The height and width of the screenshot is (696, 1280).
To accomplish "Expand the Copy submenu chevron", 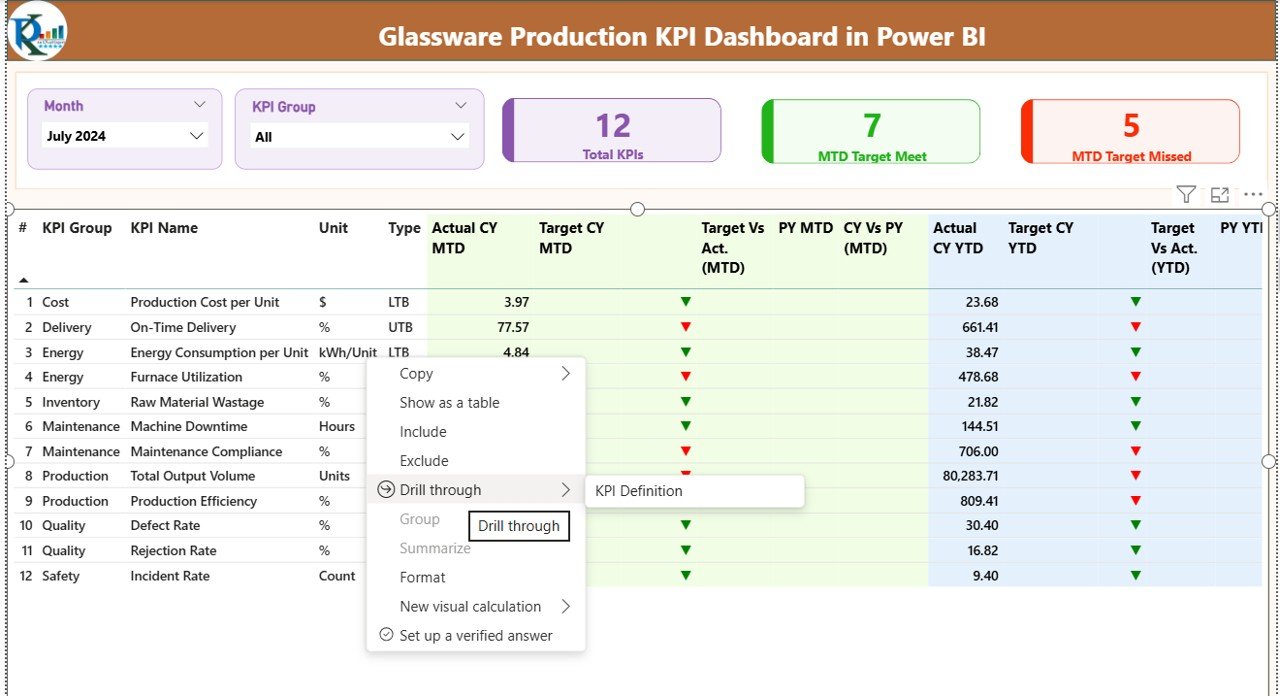I will point(567,373).
